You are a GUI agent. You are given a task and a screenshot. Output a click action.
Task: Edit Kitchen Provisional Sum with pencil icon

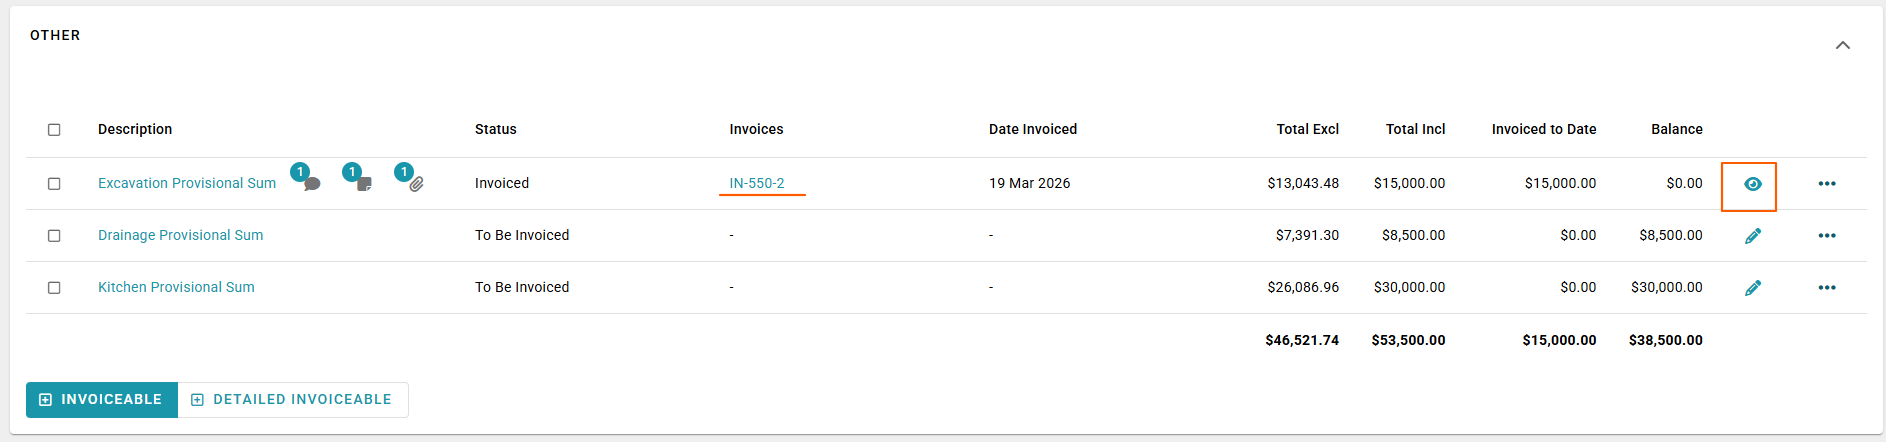pos(1752,288)
